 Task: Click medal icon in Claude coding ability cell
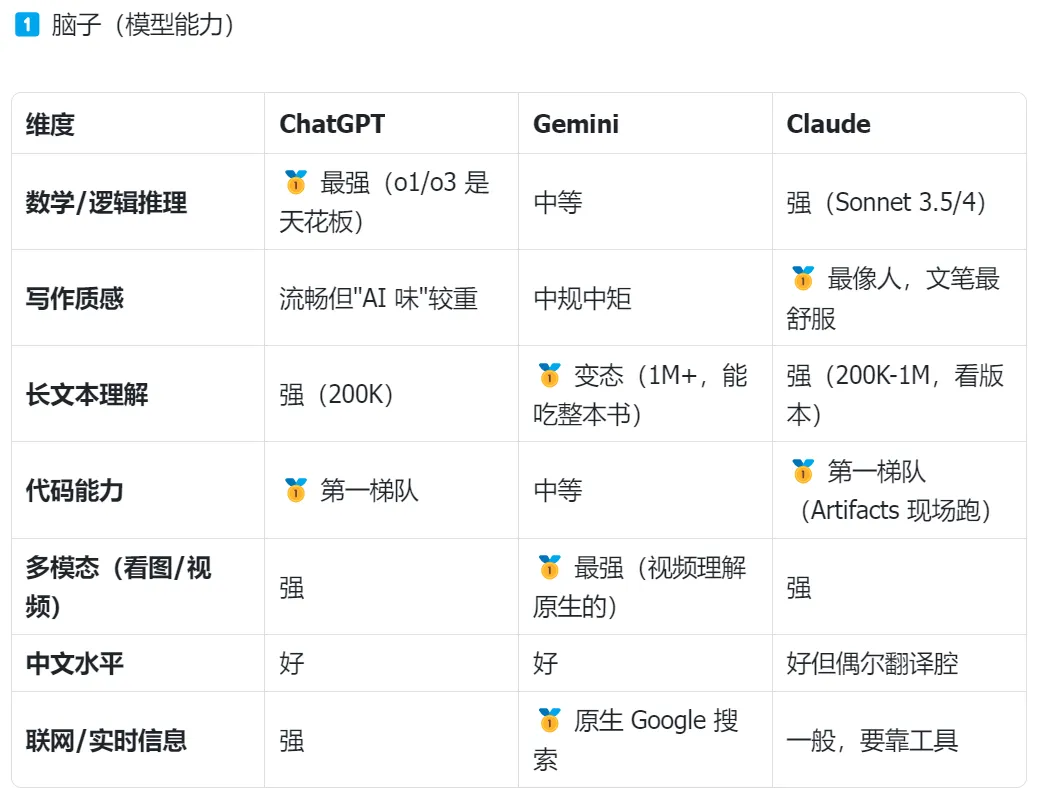tap(803, 471)
